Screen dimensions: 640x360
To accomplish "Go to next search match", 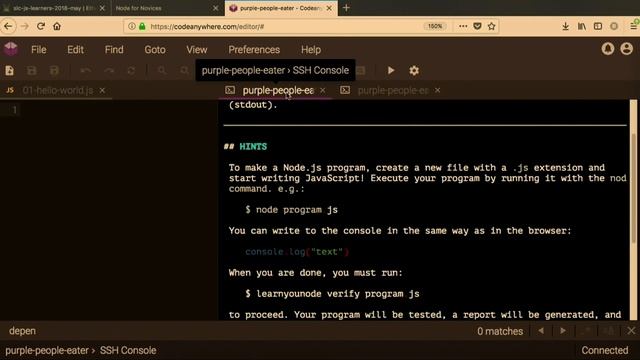I will point(563,331).
